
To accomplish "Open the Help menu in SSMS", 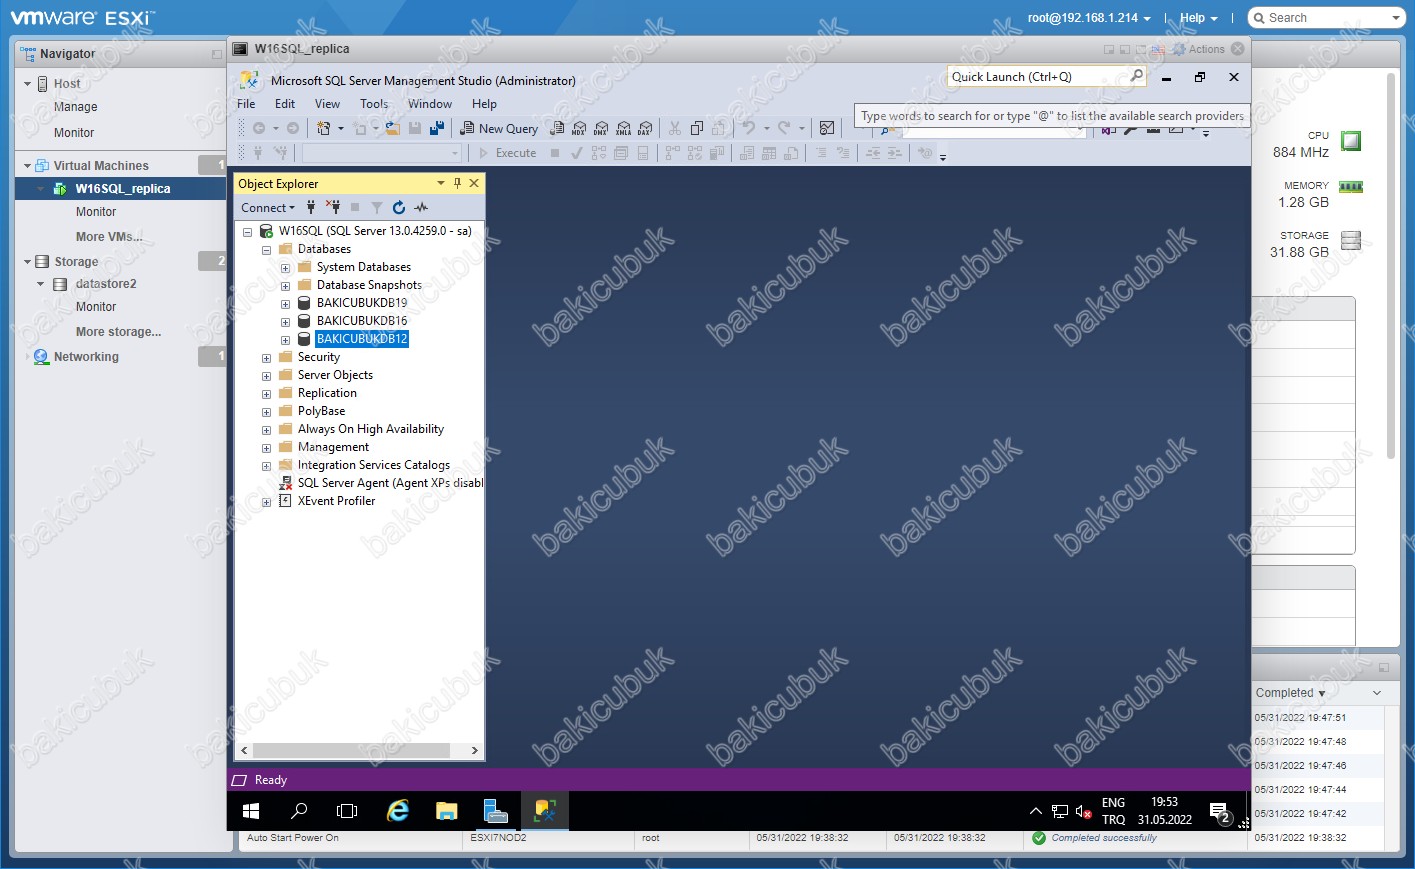I will click(484, 103).
